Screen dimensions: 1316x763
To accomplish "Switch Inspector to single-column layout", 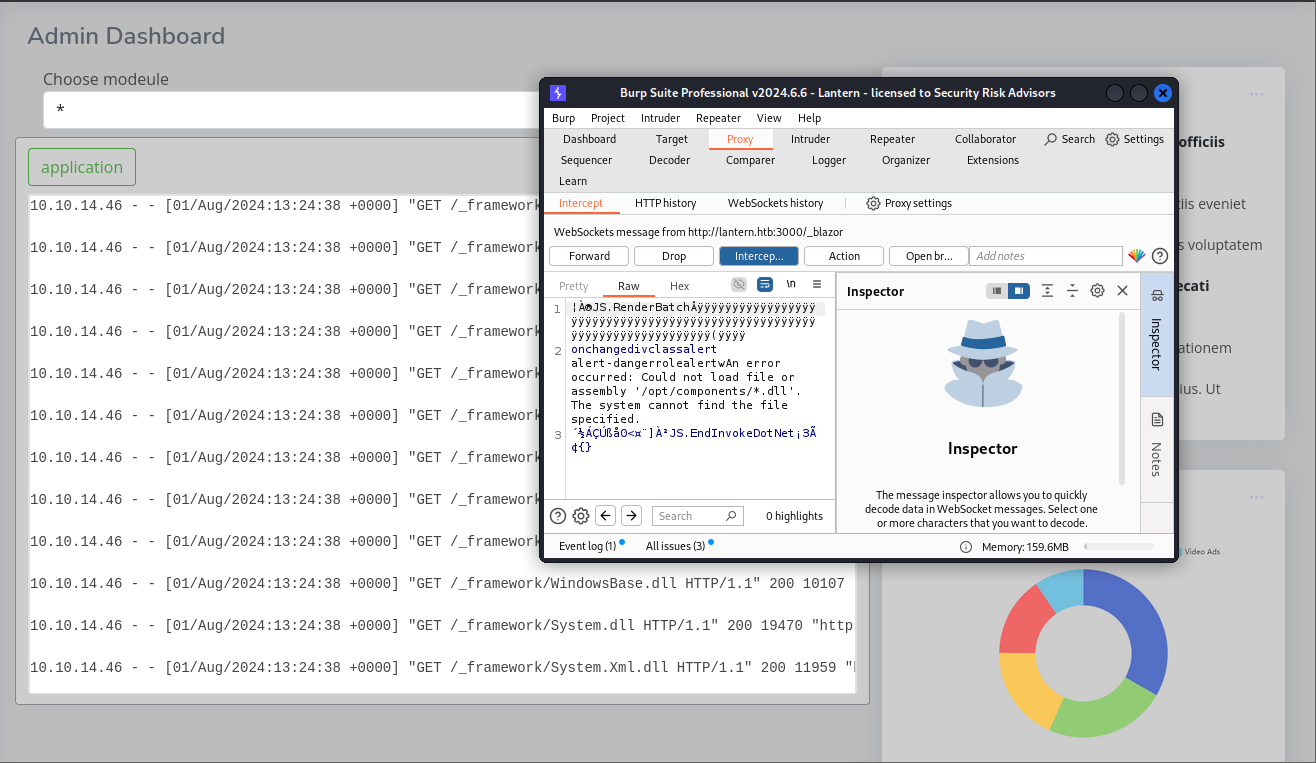I will point(997,291).
